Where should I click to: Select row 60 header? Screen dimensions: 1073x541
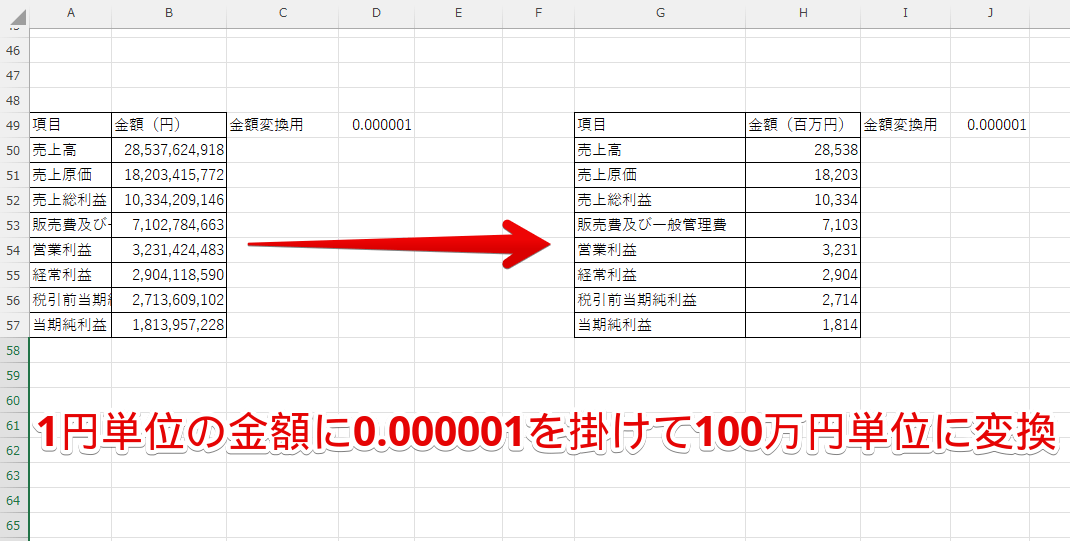tap(14, 400)
